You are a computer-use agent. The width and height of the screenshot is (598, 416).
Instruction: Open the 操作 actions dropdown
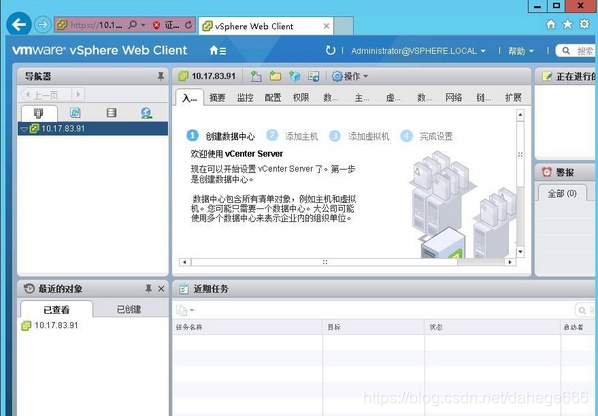click(x=350, y=76)
